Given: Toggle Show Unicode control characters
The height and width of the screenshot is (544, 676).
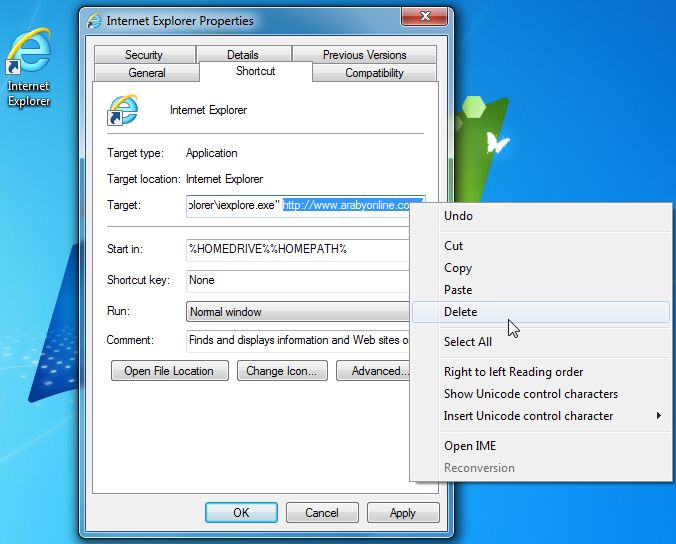Looking at the screenshot, I should coord(541,394).
